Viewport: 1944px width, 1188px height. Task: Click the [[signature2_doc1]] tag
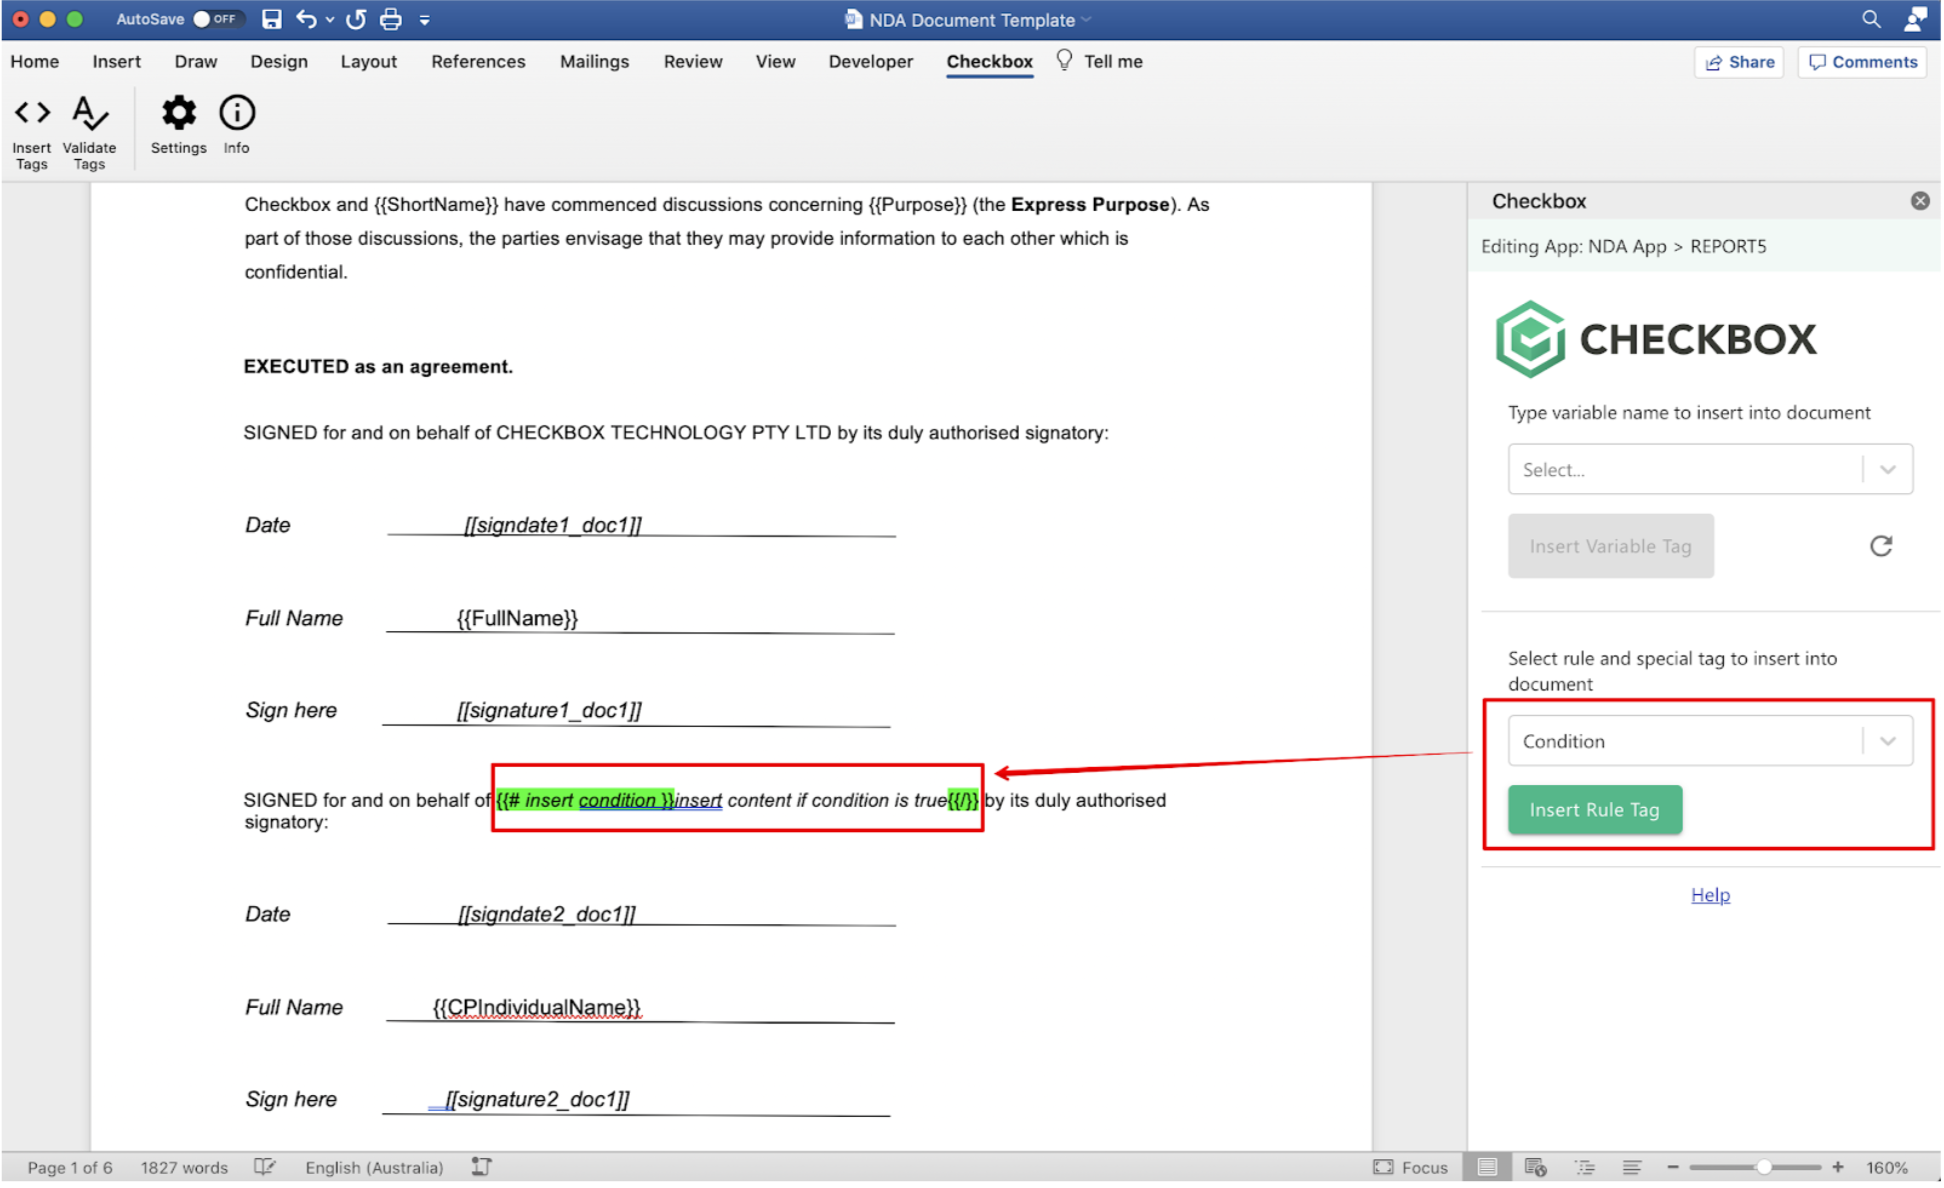point(537,1099)
